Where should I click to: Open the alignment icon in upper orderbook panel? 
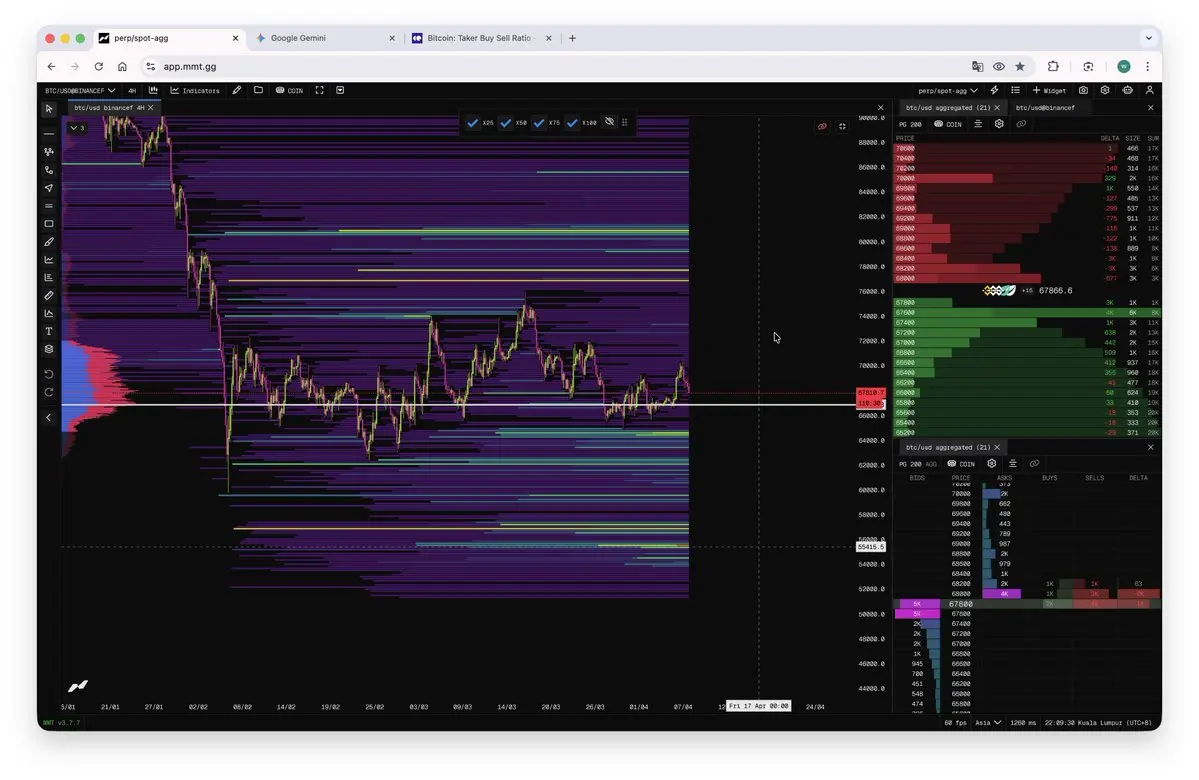[978, 124]
